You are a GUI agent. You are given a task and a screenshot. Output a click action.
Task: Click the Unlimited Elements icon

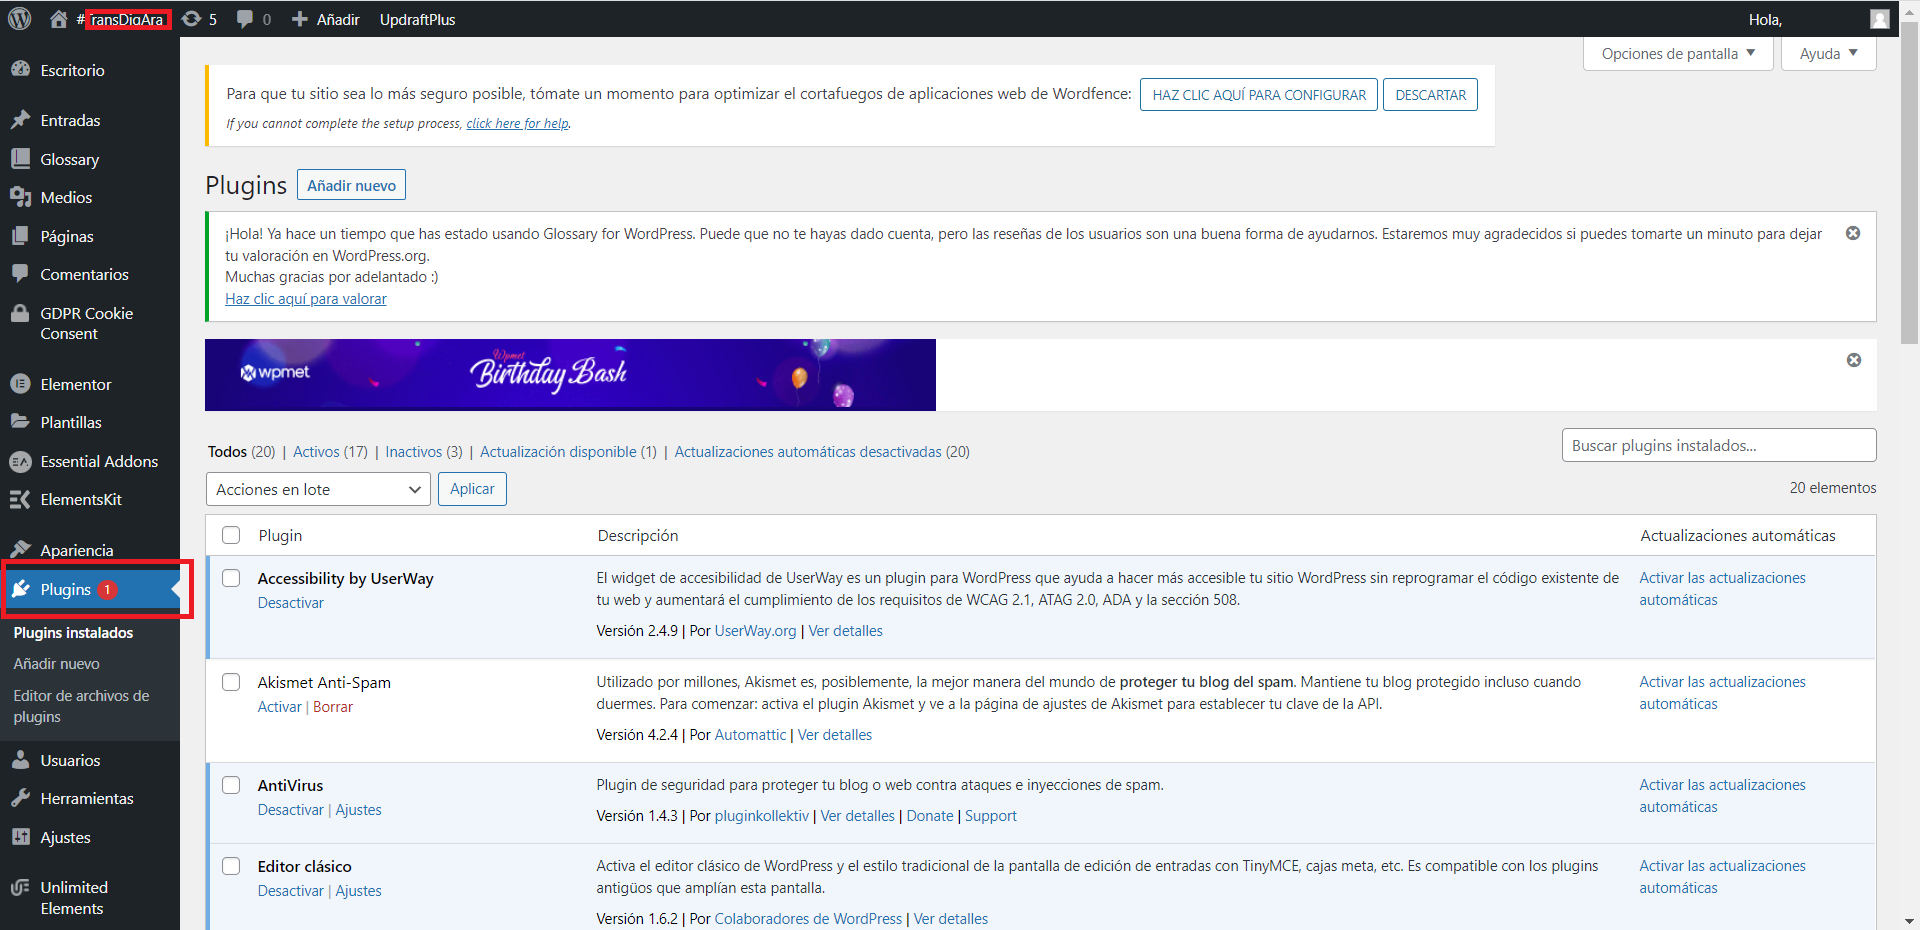20,887
